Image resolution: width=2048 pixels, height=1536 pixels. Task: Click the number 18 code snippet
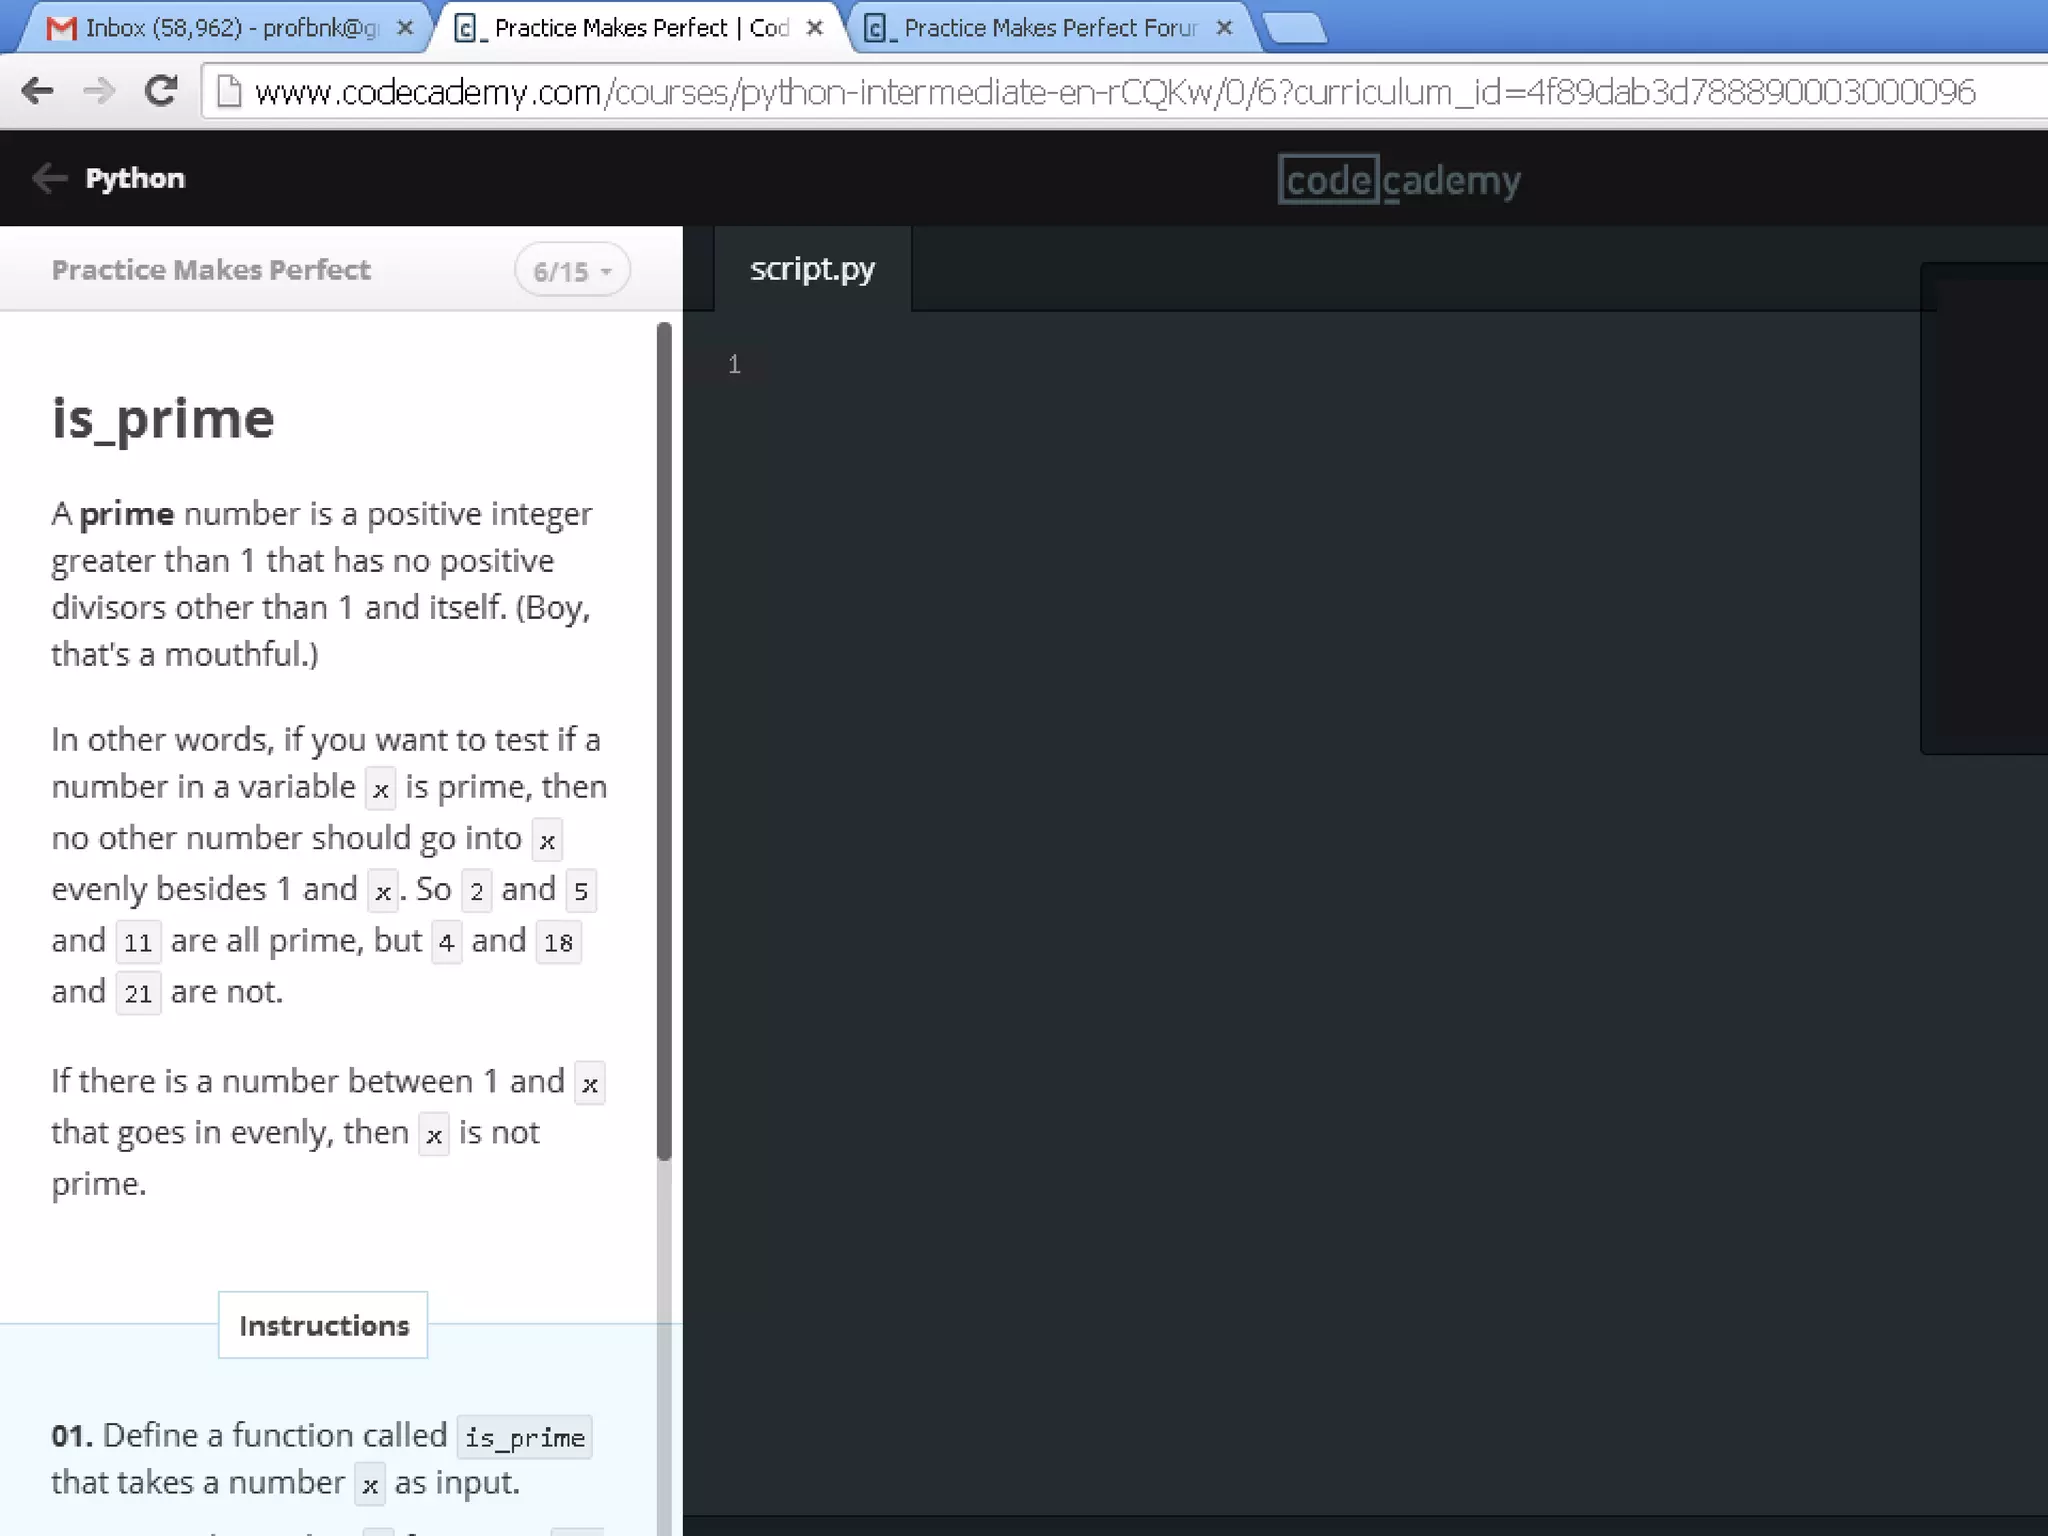click(x=558, y=942)
